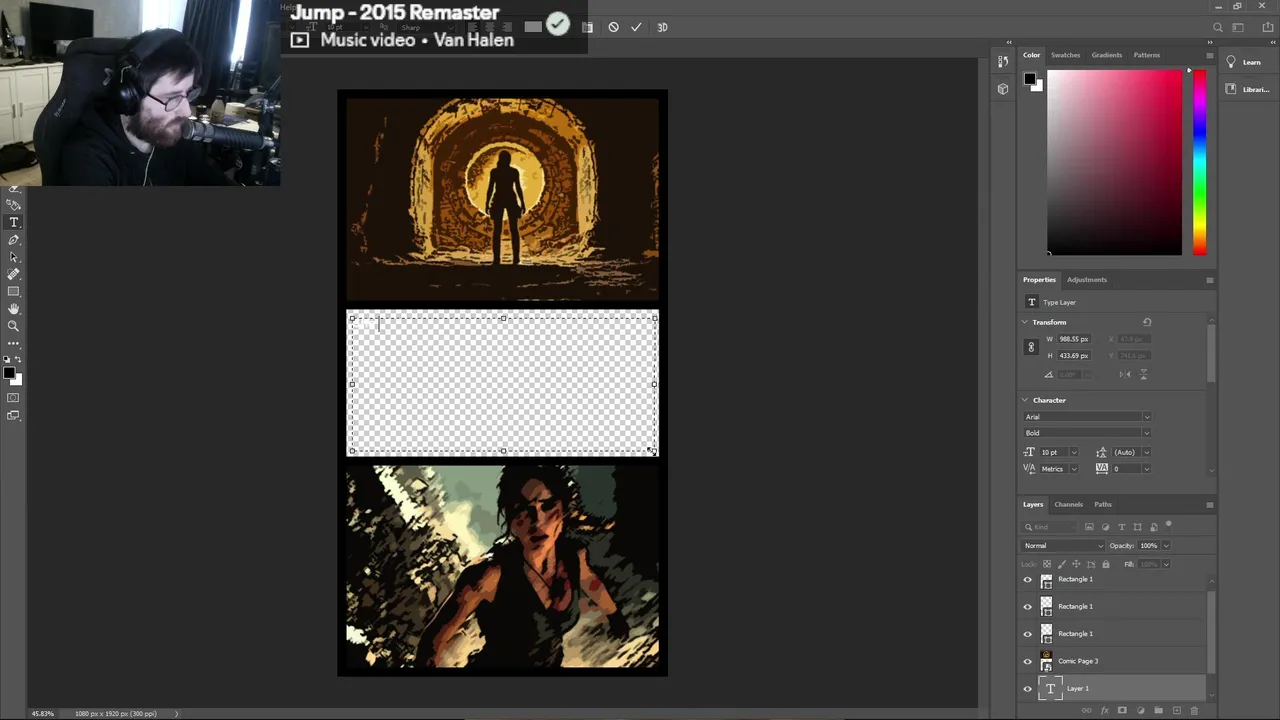Pick a hue on the spectrum slider
The width and height of the screenshot is (1280, 720).
[x=1199, y=162]
